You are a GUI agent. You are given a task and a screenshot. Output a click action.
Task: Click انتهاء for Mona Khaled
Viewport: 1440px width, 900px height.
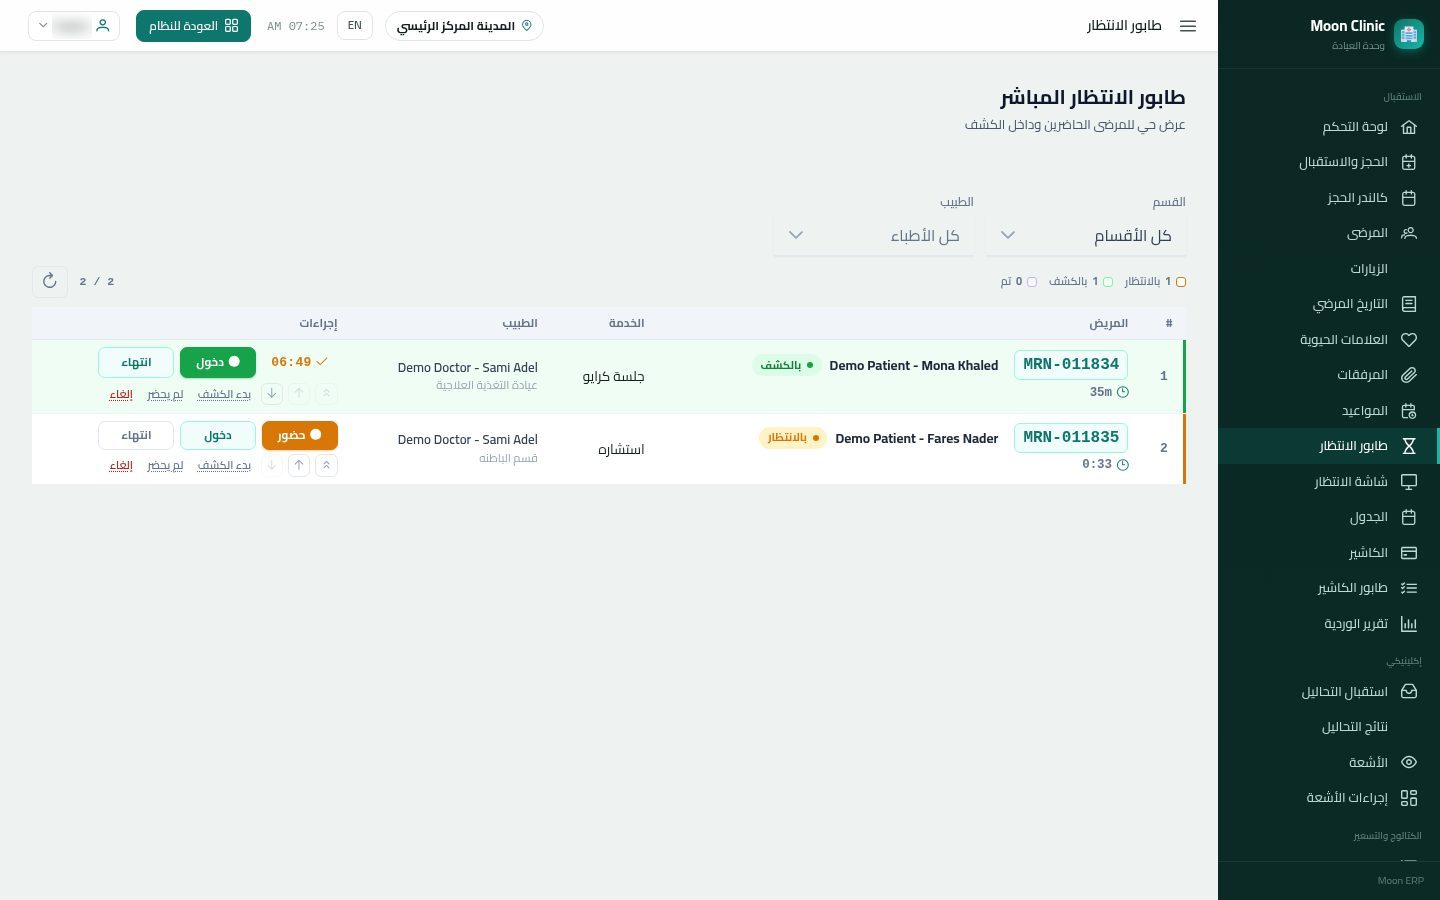(x=136, y=362)
